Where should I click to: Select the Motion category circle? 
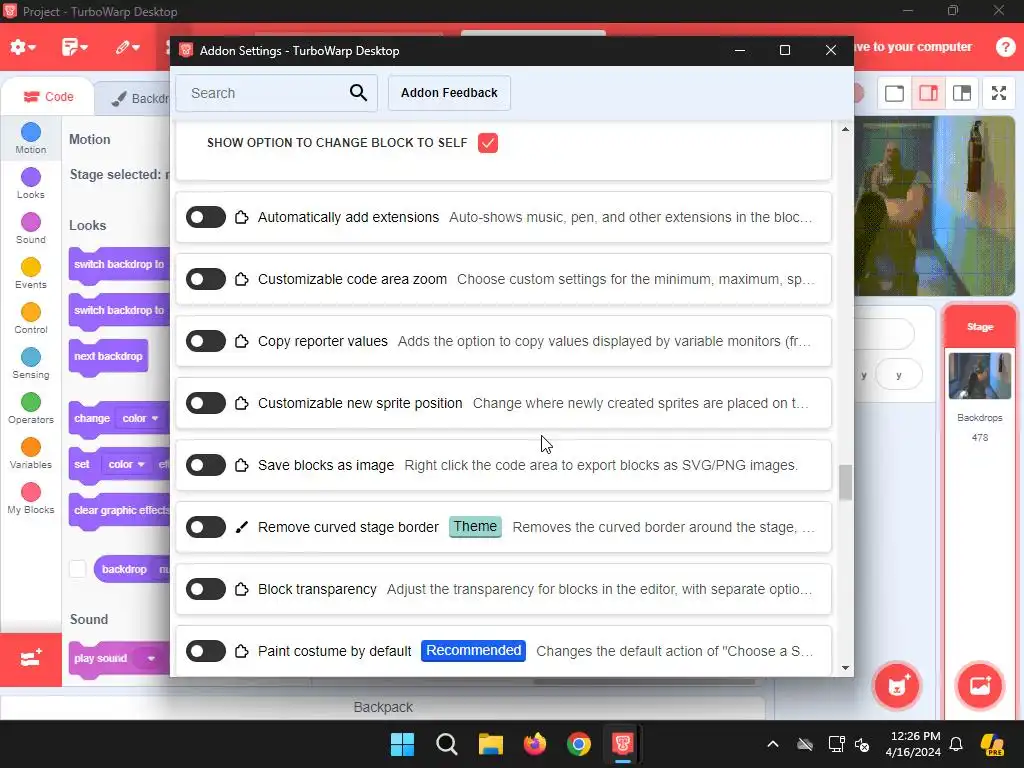tap(31, 132)
